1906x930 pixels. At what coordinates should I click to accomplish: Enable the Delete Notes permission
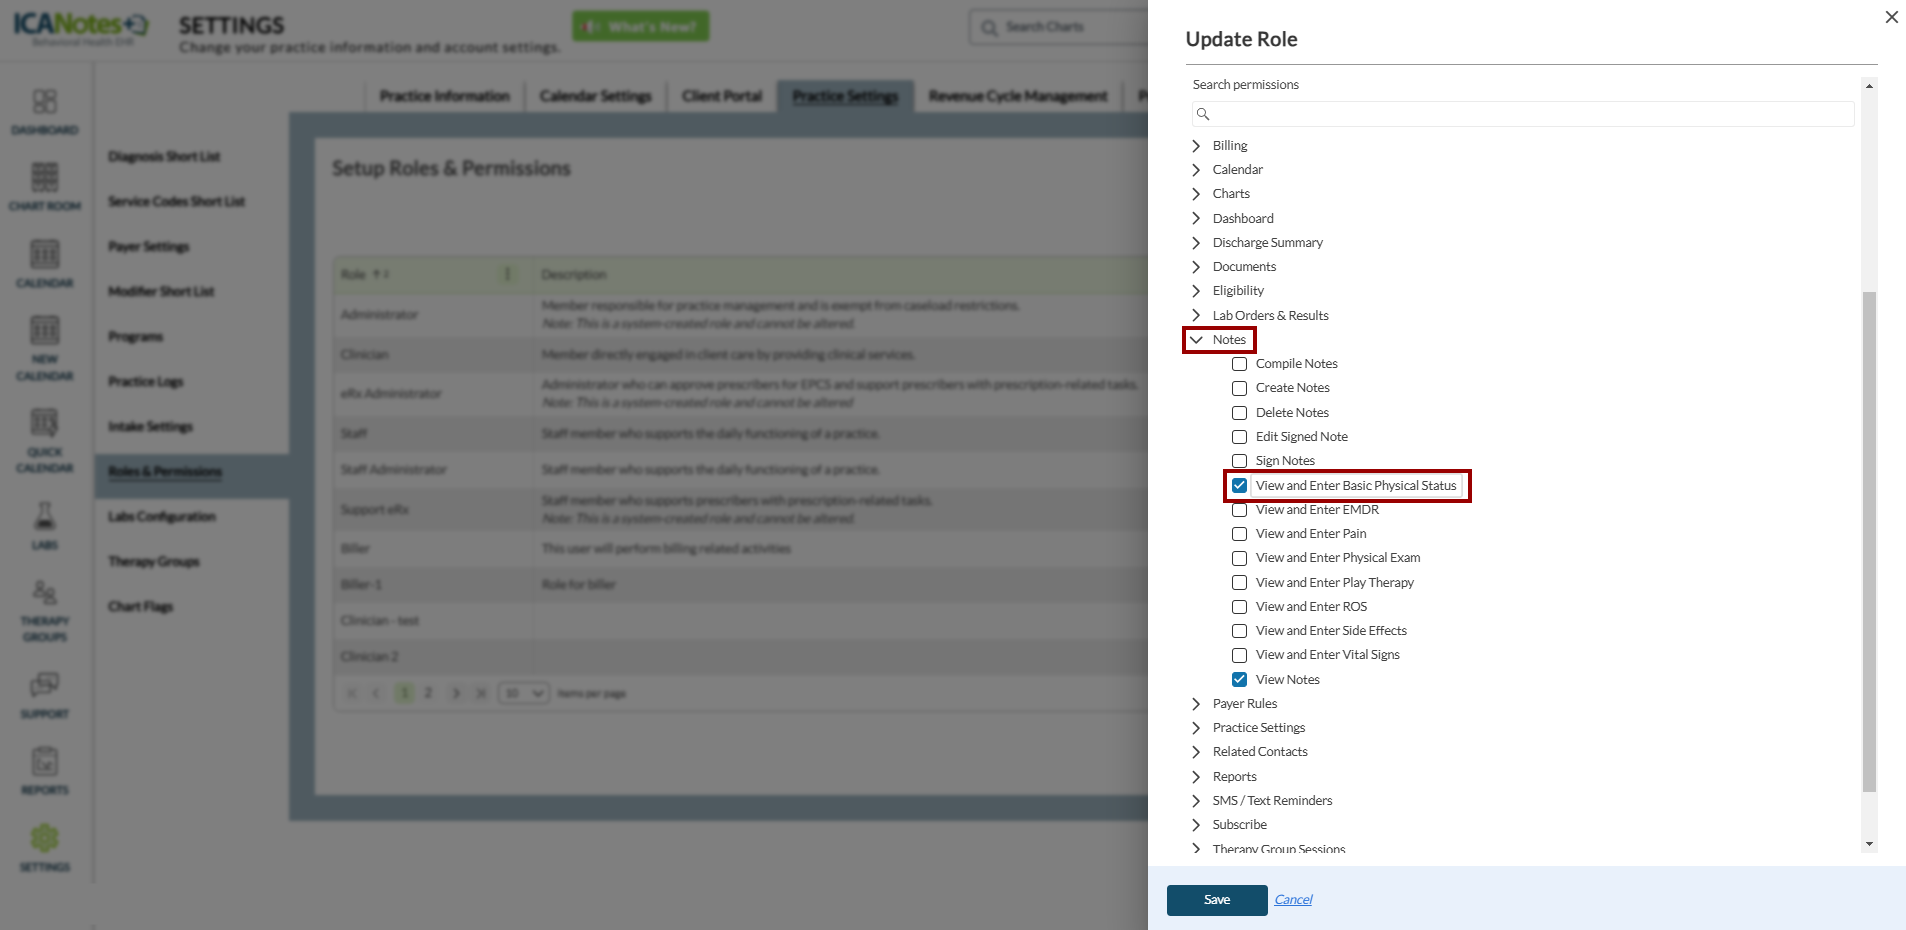(1239, 413)
